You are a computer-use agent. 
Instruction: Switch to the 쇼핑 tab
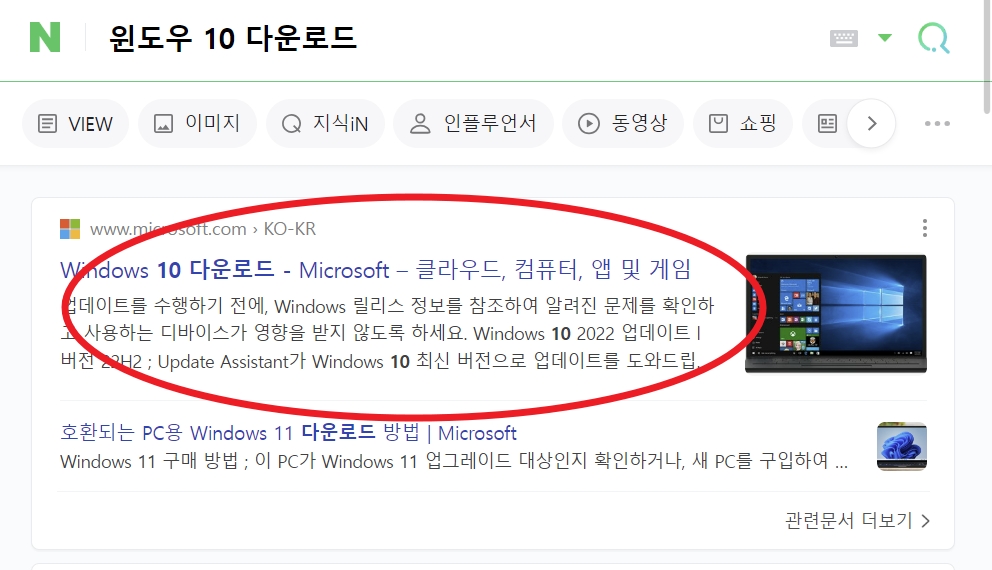tap(743, 123)
